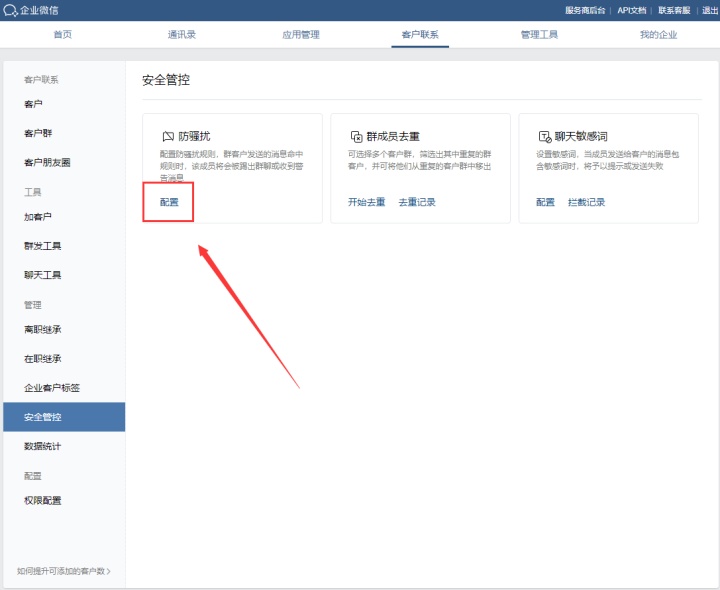Switch to the 首页 tab
The image size is (720, 590).
click(62, 34)
